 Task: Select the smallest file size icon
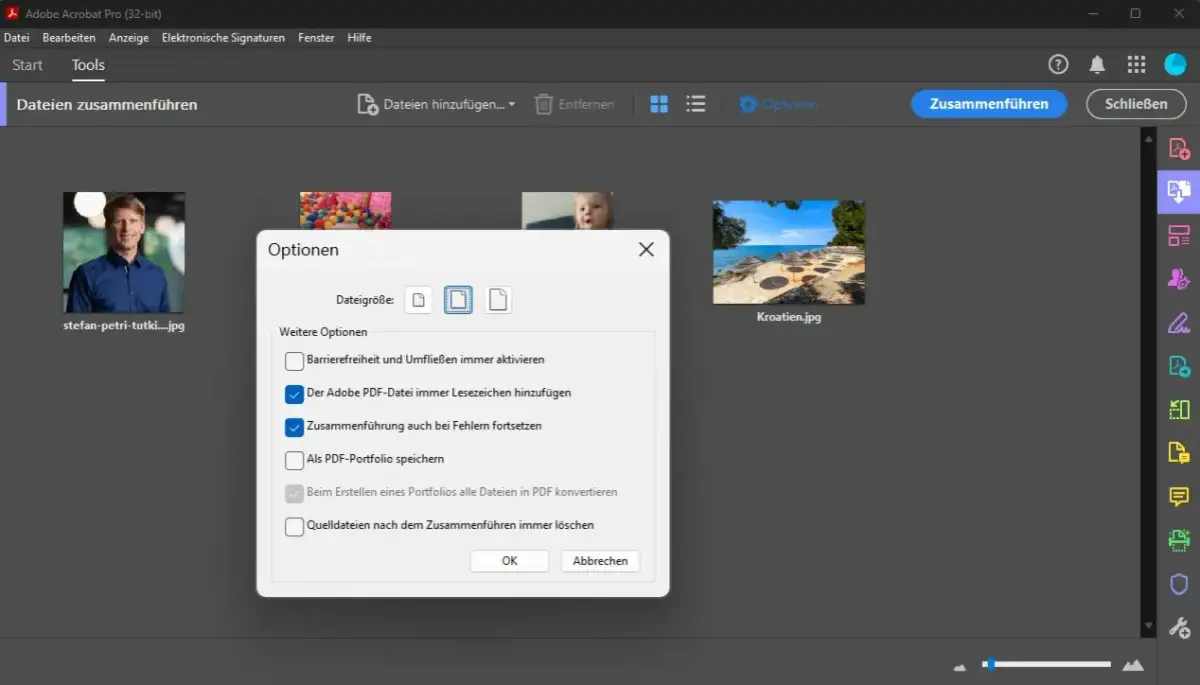tap(420, 299)
